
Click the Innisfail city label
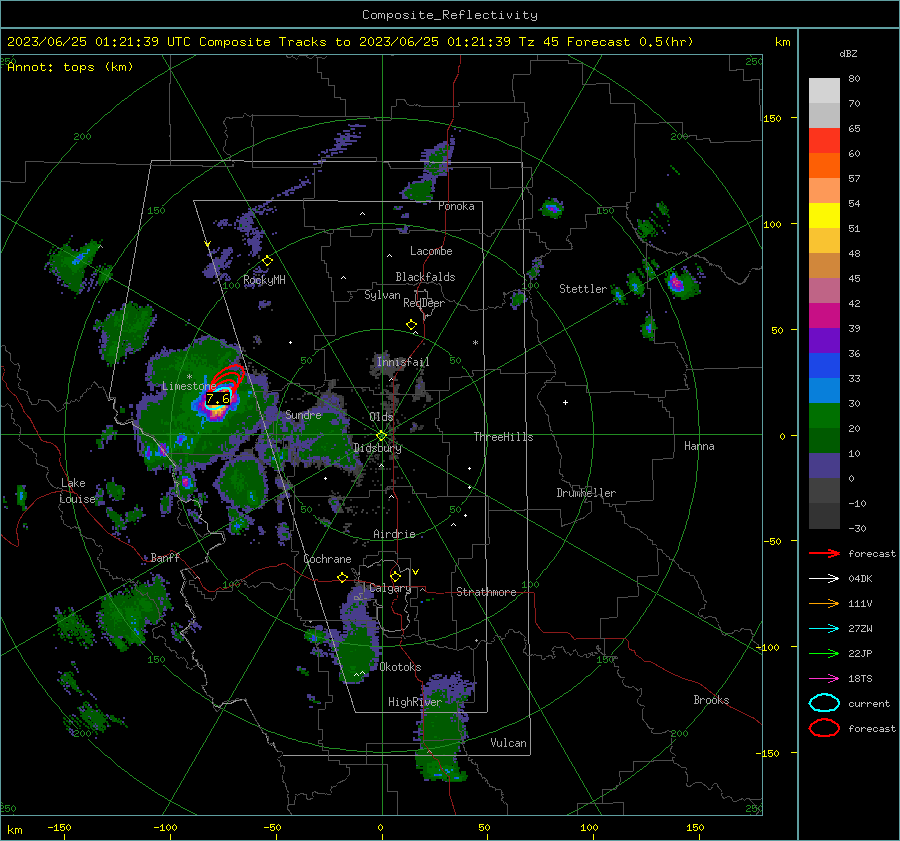[403, 362]
